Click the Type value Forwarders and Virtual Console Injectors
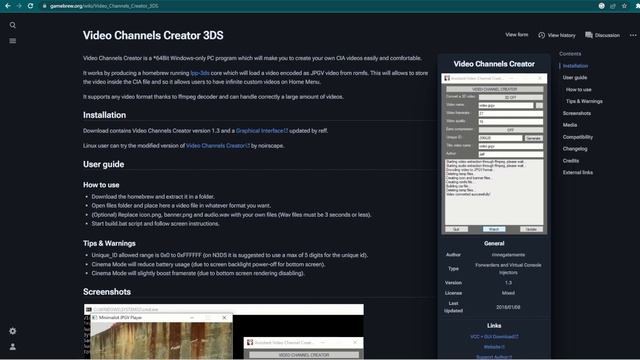The height and width of the screenshot is (360, 640). pos(508,269)
